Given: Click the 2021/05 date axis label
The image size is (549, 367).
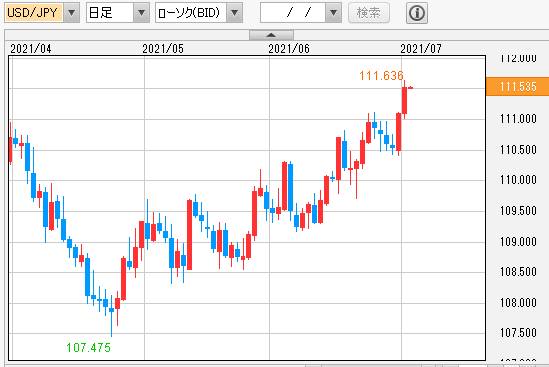Looking at the screenshot, I should 163,49.
